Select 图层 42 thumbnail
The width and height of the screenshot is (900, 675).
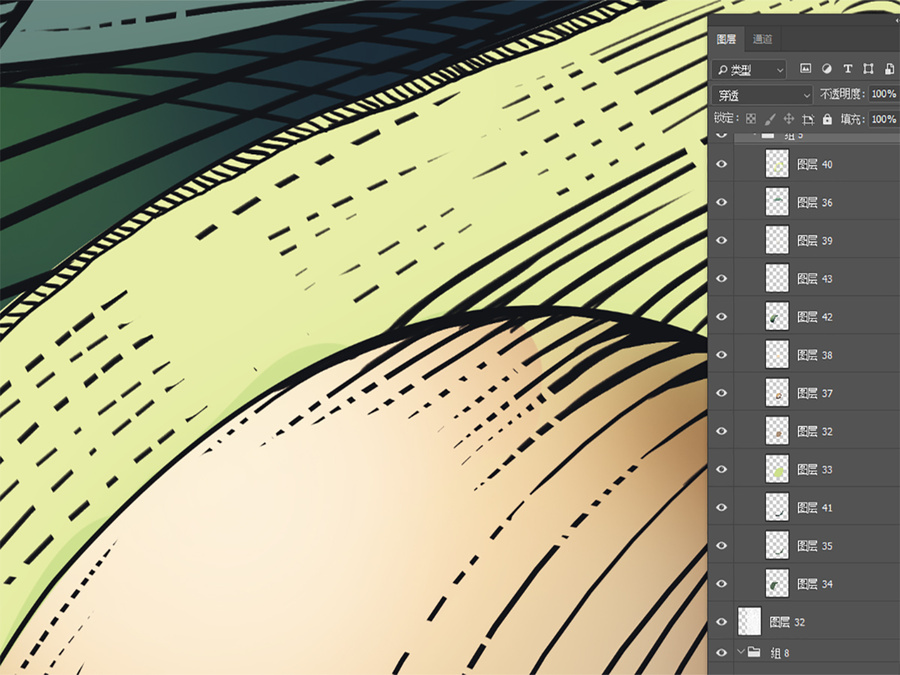(x=777, y=317)
